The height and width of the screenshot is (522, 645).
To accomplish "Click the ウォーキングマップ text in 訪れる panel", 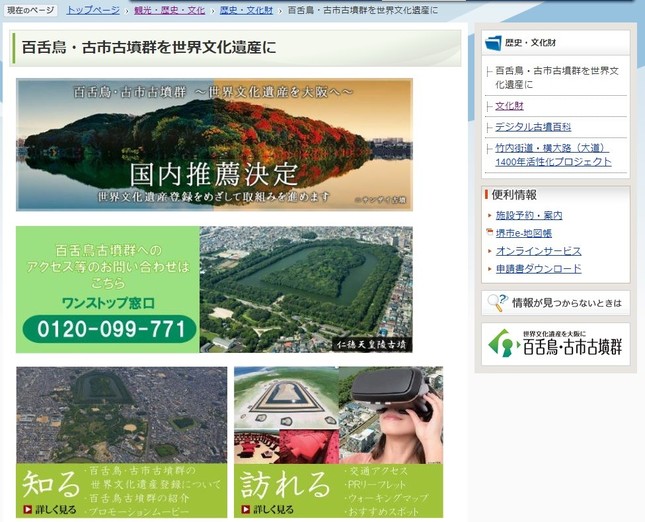I will [388, 498].
